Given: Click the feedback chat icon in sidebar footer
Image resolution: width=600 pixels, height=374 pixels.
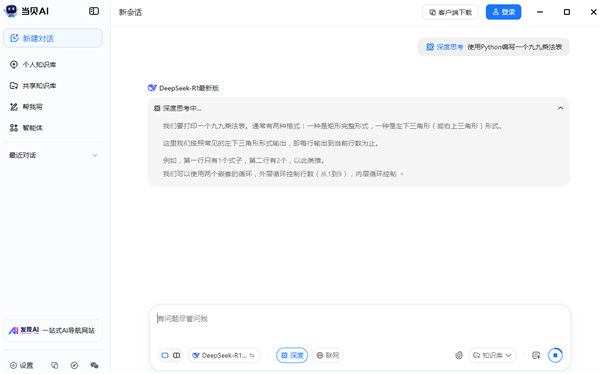Looking at the screenshot, I should 55,365.
